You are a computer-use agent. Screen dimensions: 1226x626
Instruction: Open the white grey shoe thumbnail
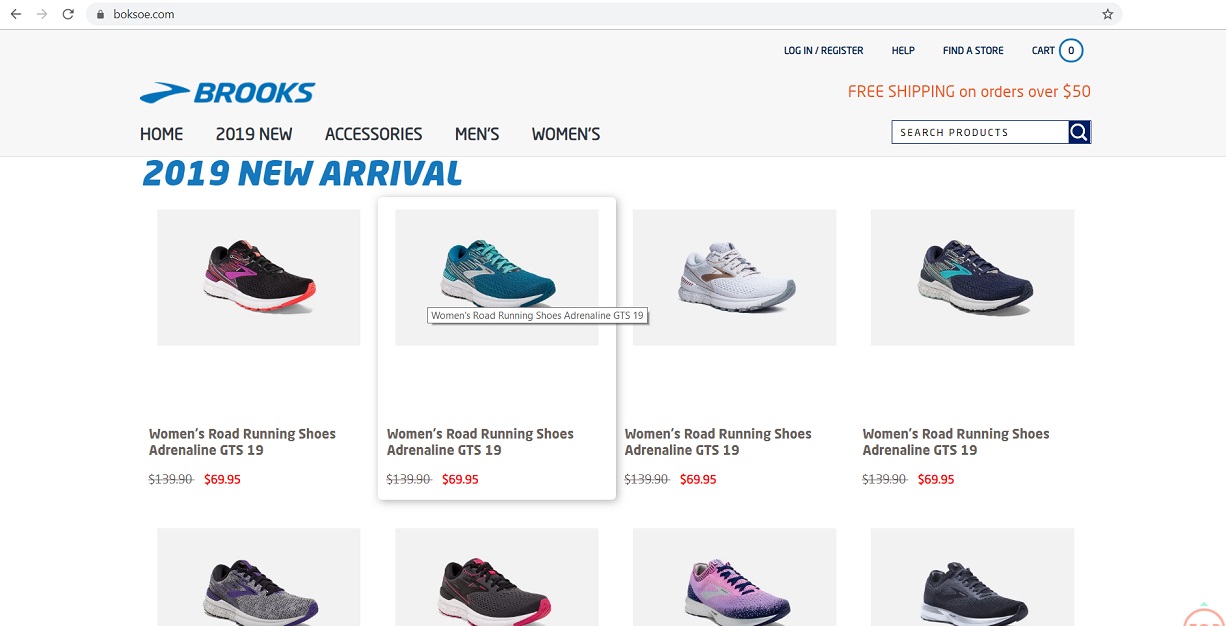pyautogui.click(x=735, y=277)
